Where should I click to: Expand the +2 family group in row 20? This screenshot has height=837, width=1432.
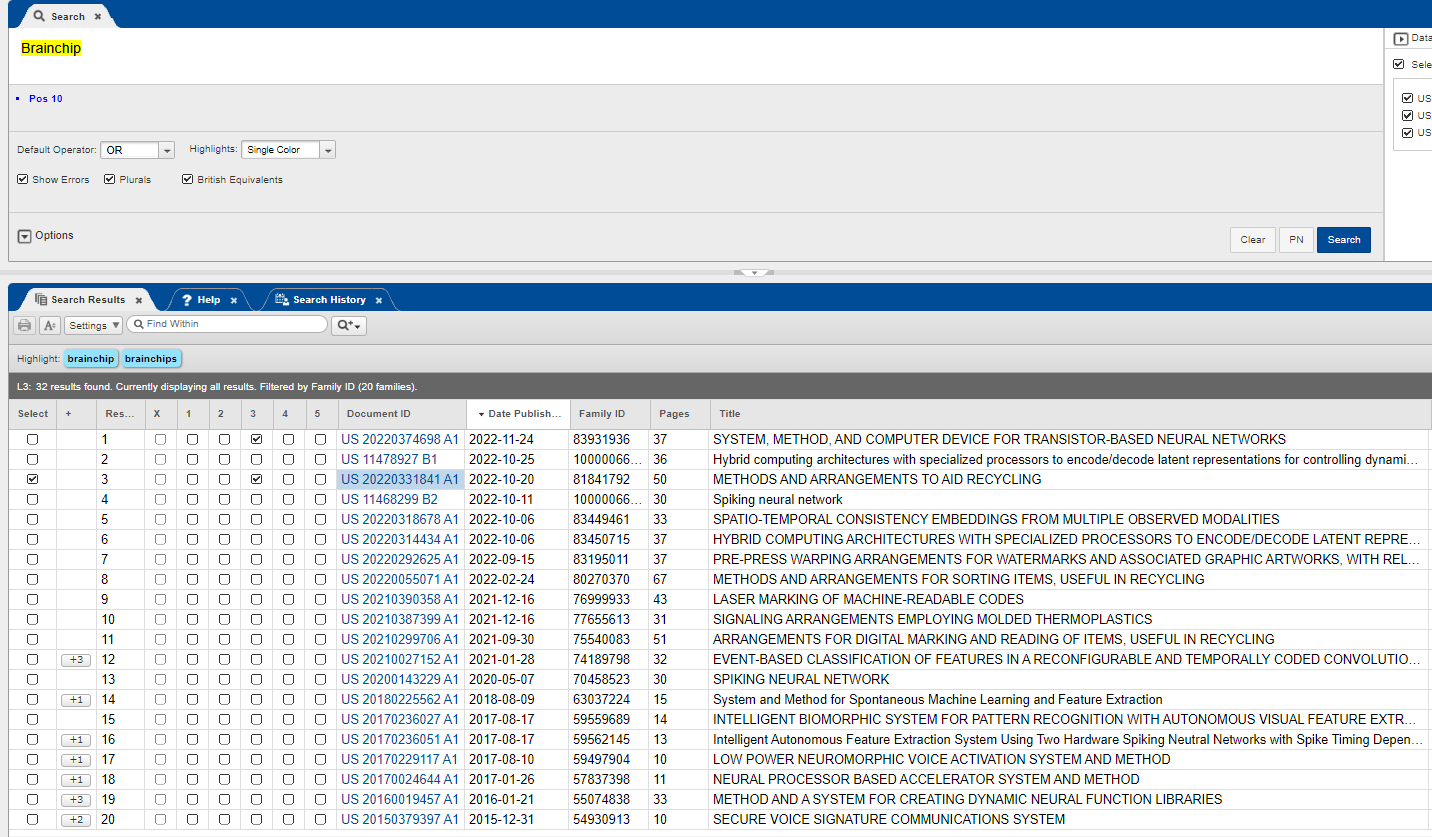tap(76, 820)
